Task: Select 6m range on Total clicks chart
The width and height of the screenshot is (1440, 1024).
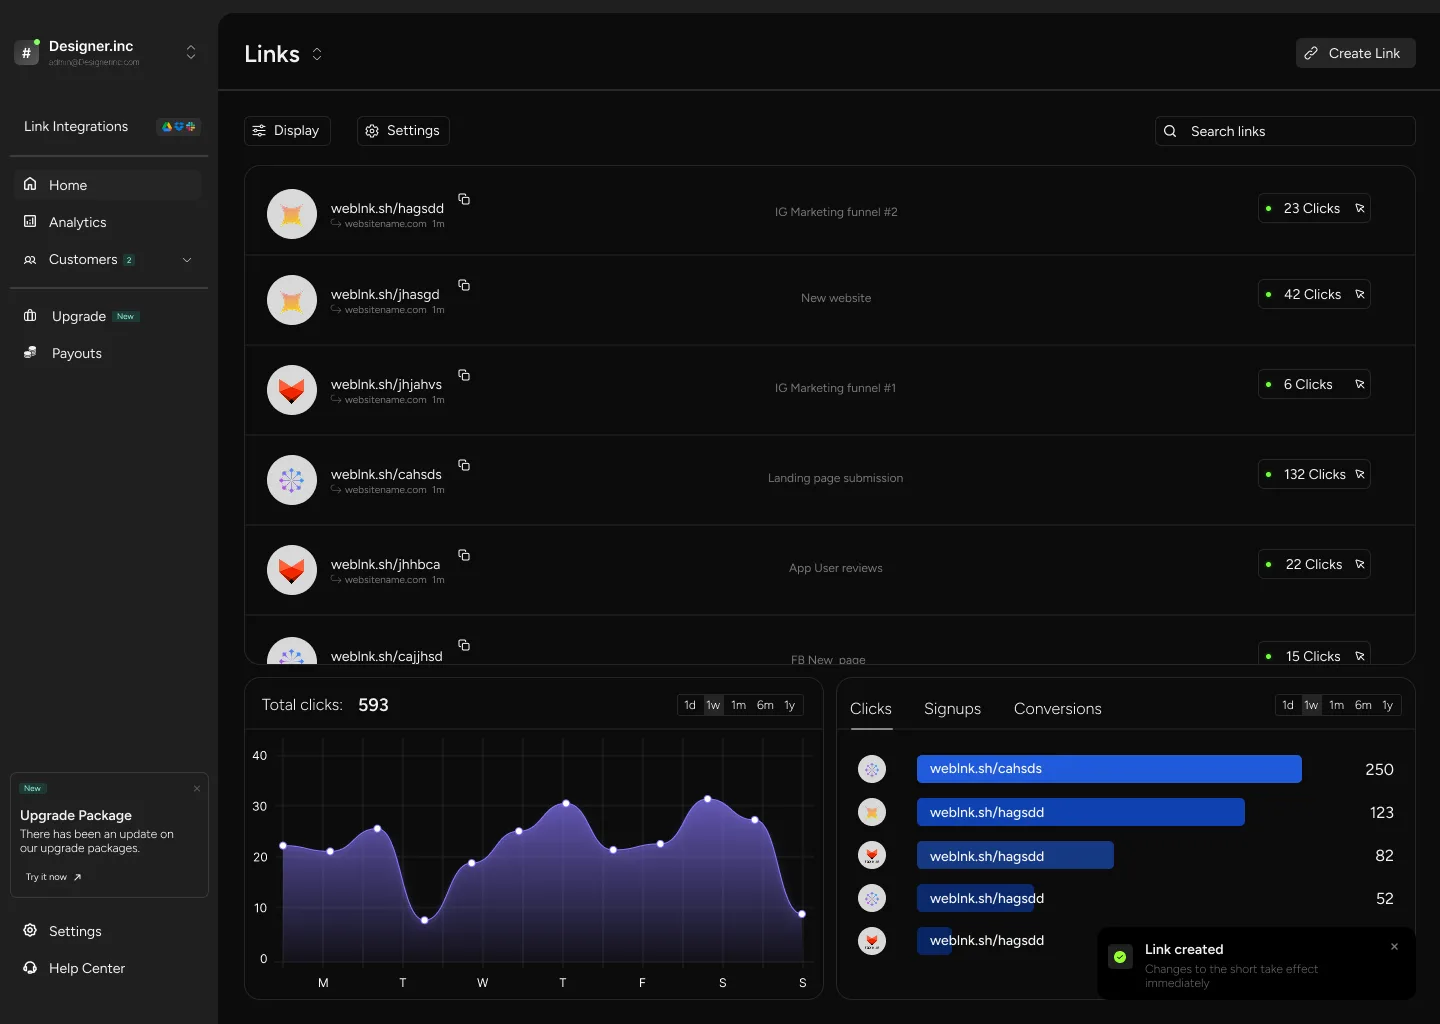Action: [765, 705]
